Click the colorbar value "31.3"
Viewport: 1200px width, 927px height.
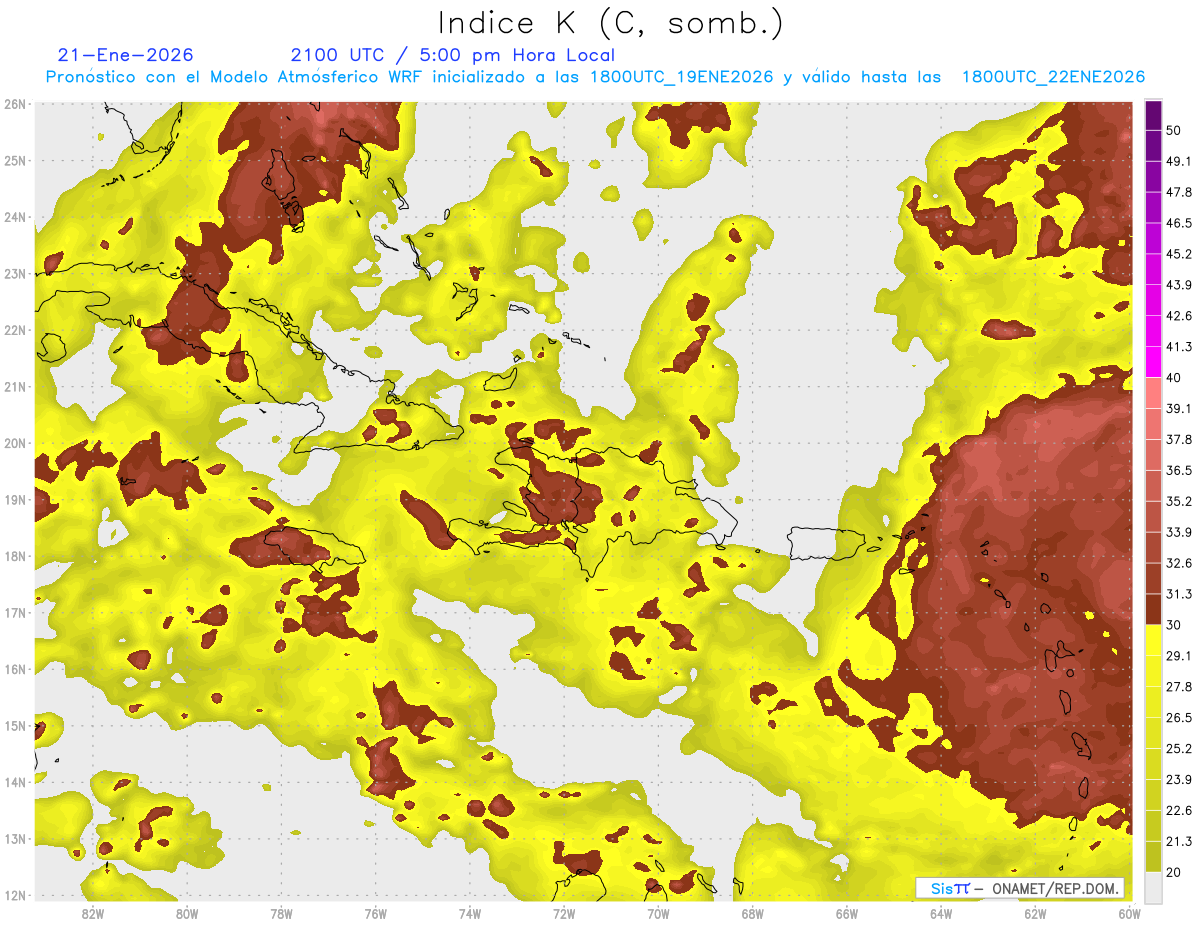pos(1179,594)
